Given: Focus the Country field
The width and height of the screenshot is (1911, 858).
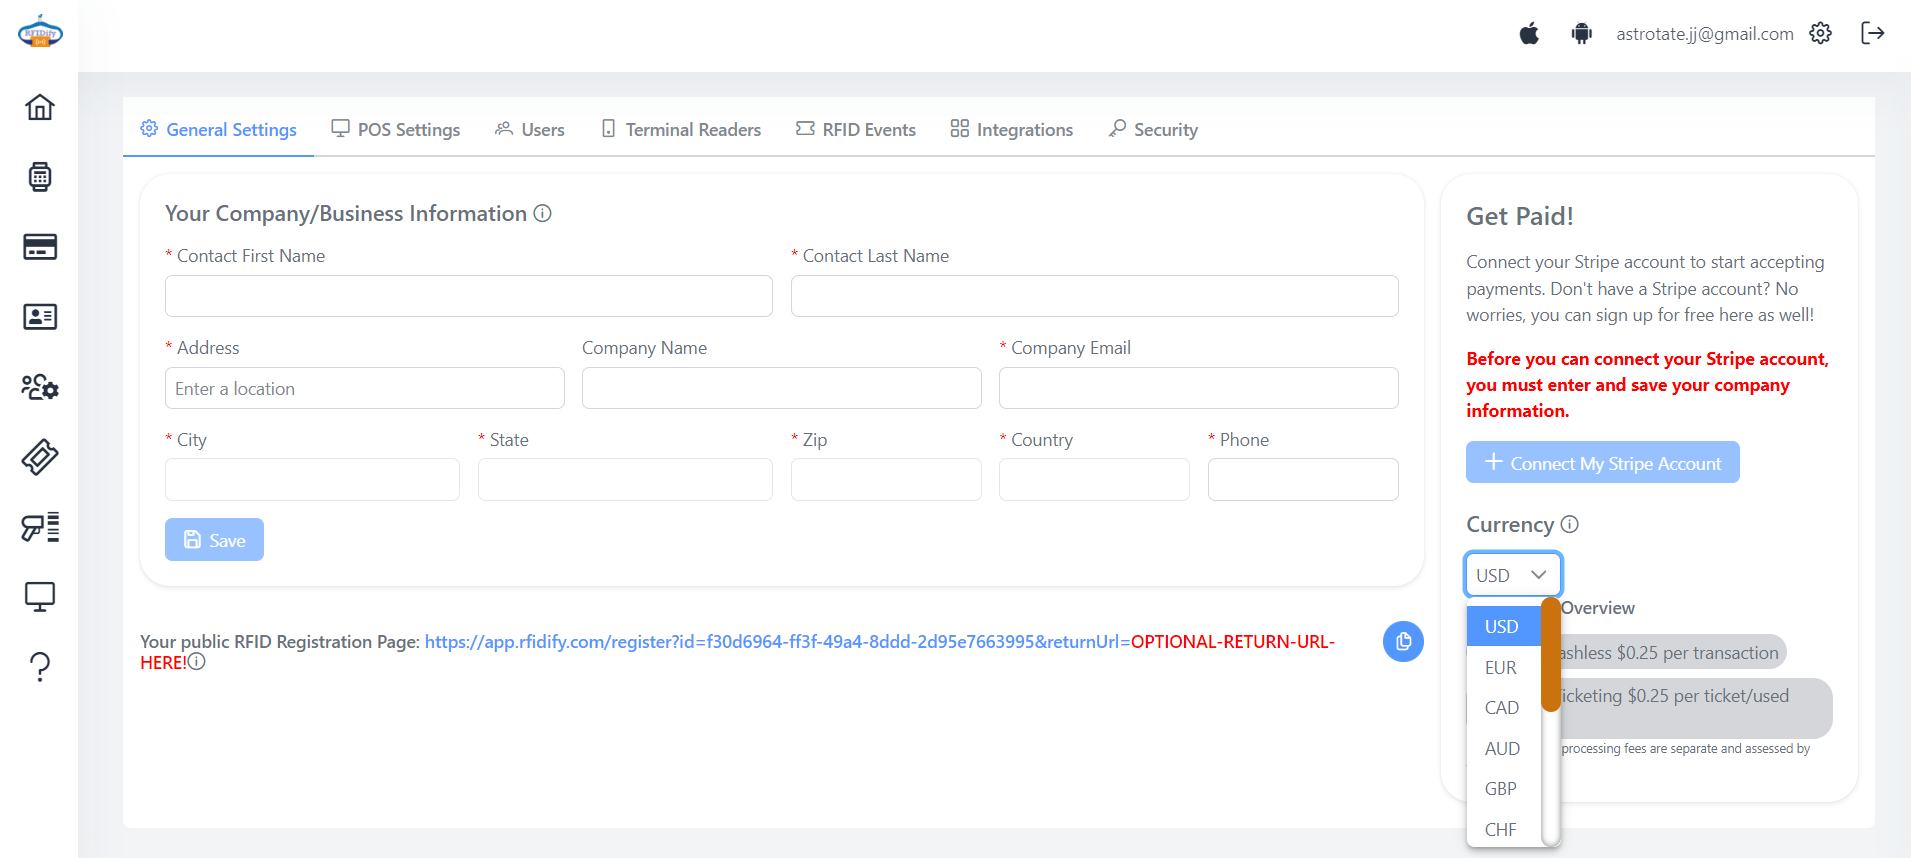Looking at the screenshot, I should (1094, 479).
